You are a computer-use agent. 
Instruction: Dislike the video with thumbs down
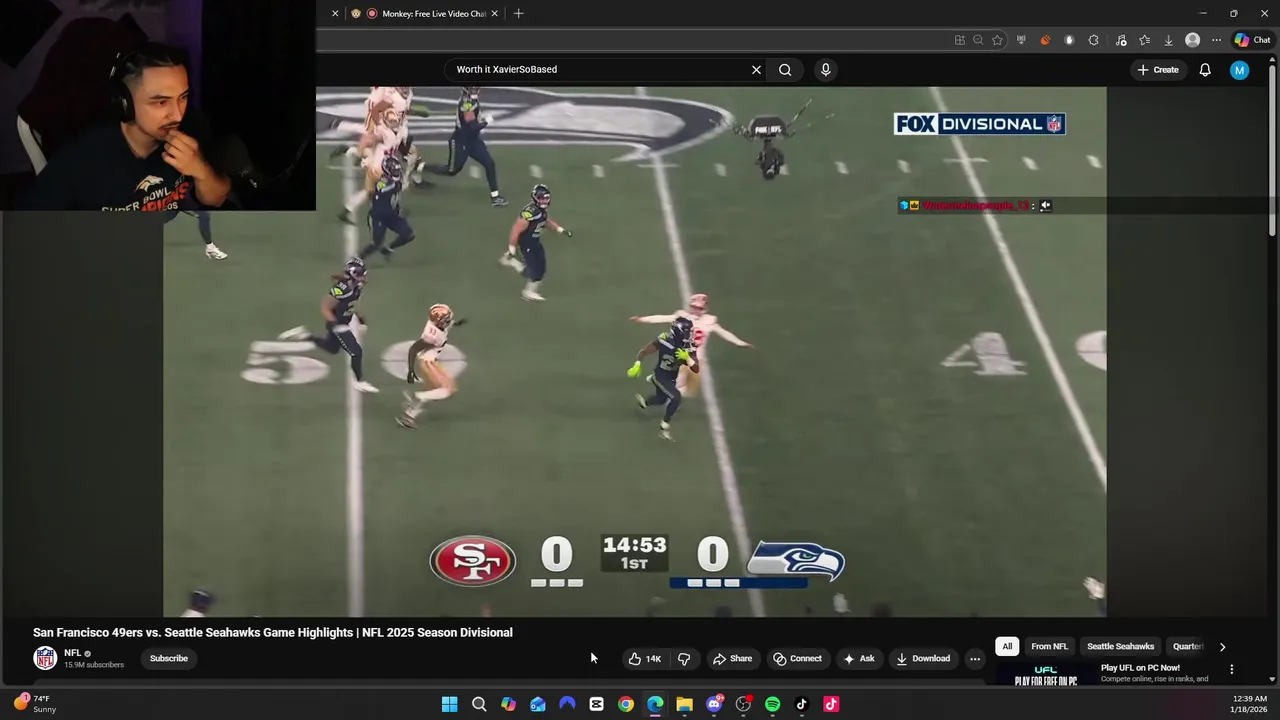pyautogui.click(x=684, y=659)
